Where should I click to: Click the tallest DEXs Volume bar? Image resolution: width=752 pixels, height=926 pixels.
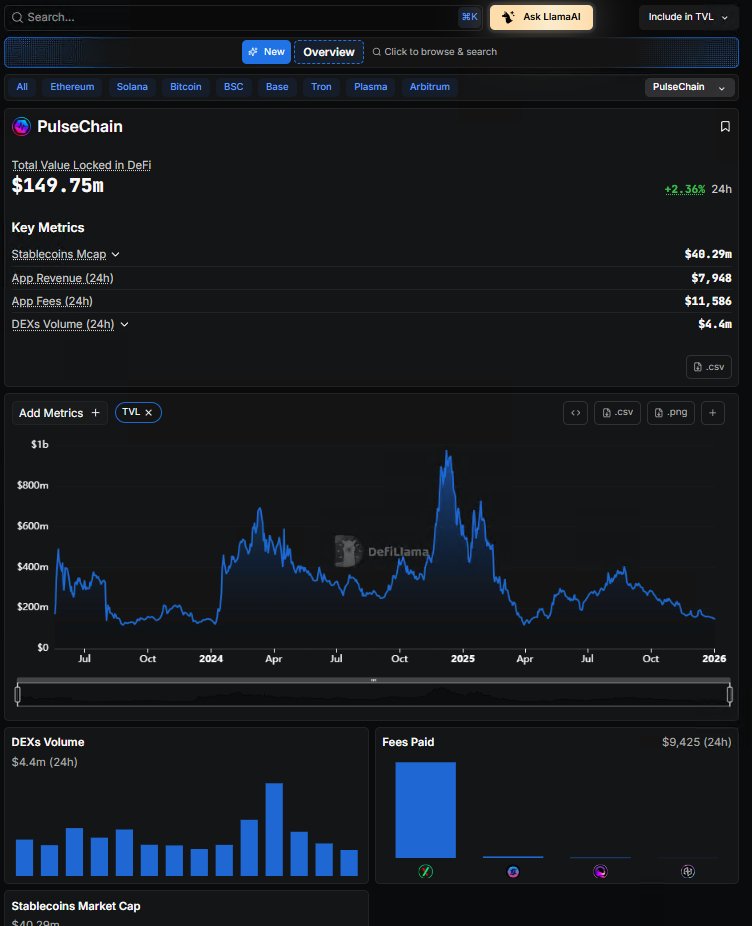coord(274,829)
